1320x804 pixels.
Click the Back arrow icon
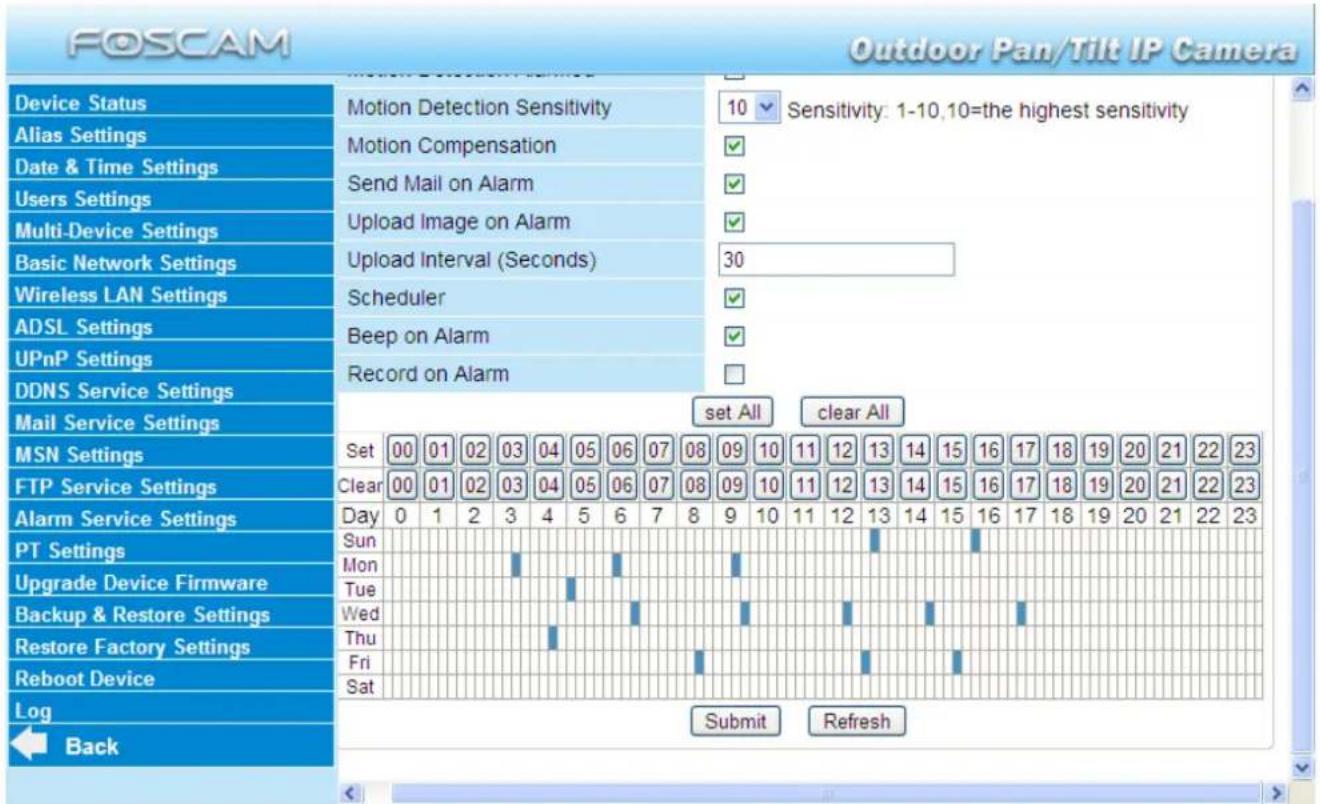30,745
